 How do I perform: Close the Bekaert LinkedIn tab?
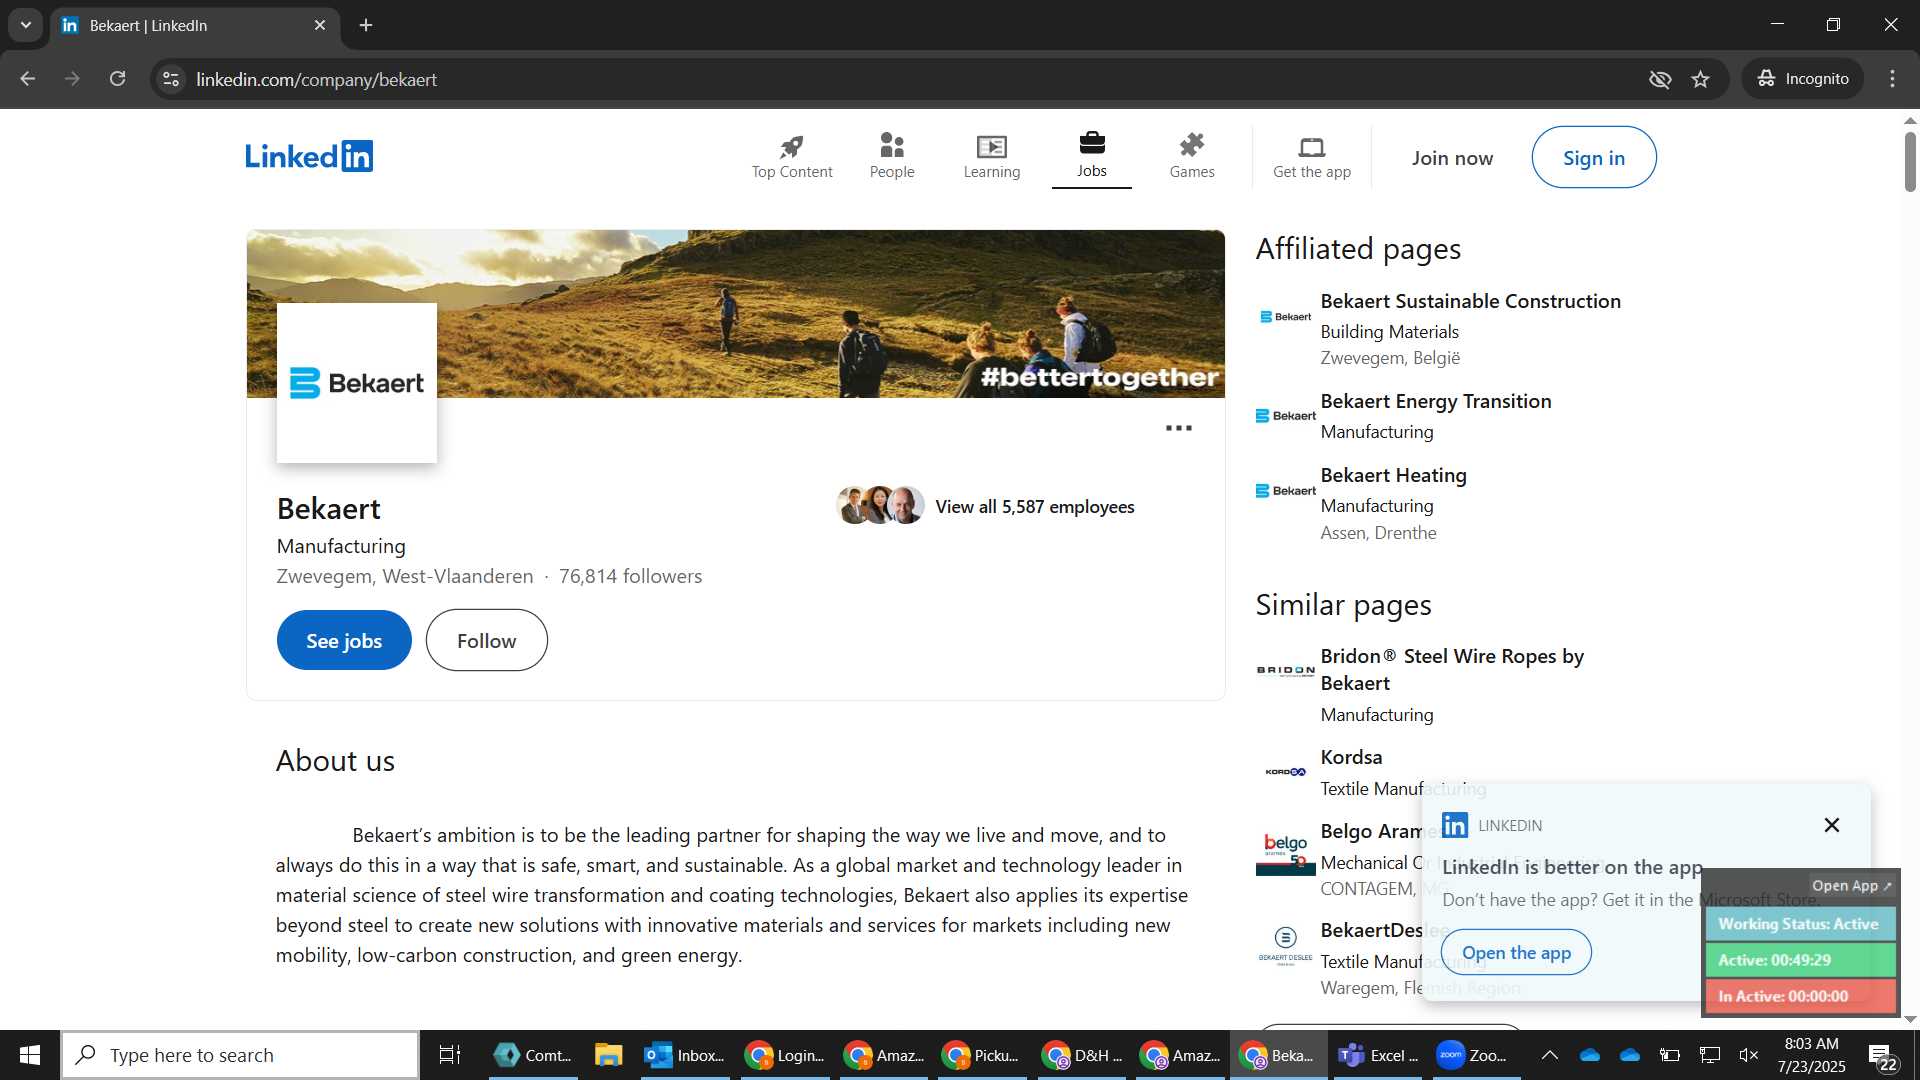[320, 25]
